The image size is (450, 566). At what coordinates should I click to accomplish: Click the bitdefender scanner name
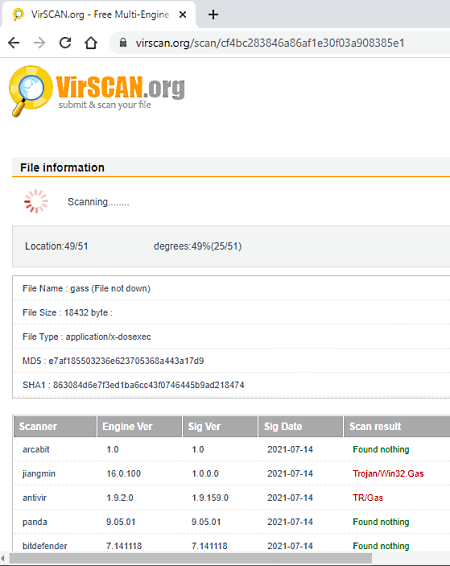point(45,546)
